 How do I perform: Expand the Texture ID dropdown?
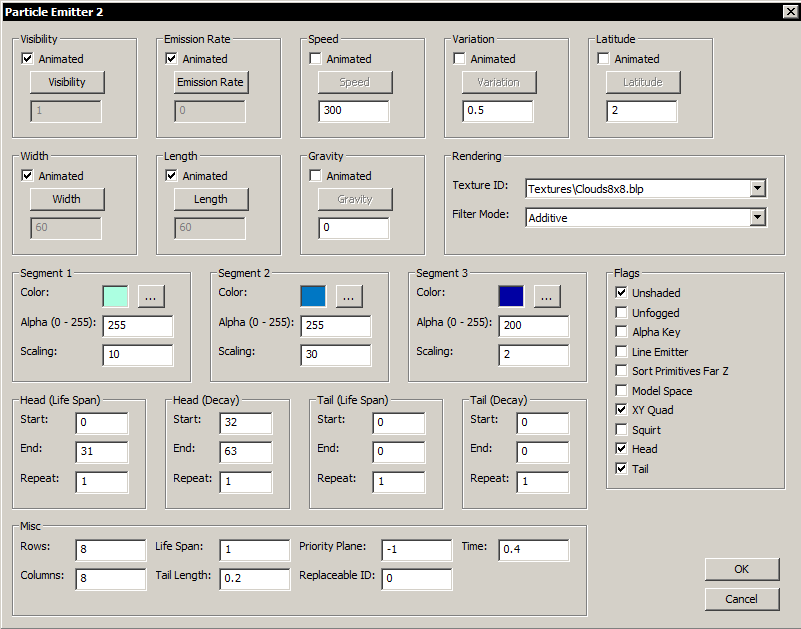pos(757,188)
